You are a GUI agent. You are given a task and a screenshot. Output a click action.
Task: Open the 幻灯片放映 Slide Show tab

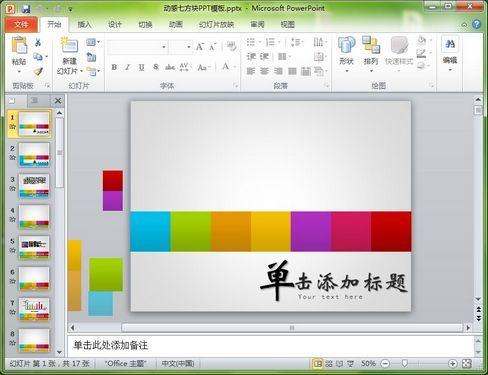216,24
